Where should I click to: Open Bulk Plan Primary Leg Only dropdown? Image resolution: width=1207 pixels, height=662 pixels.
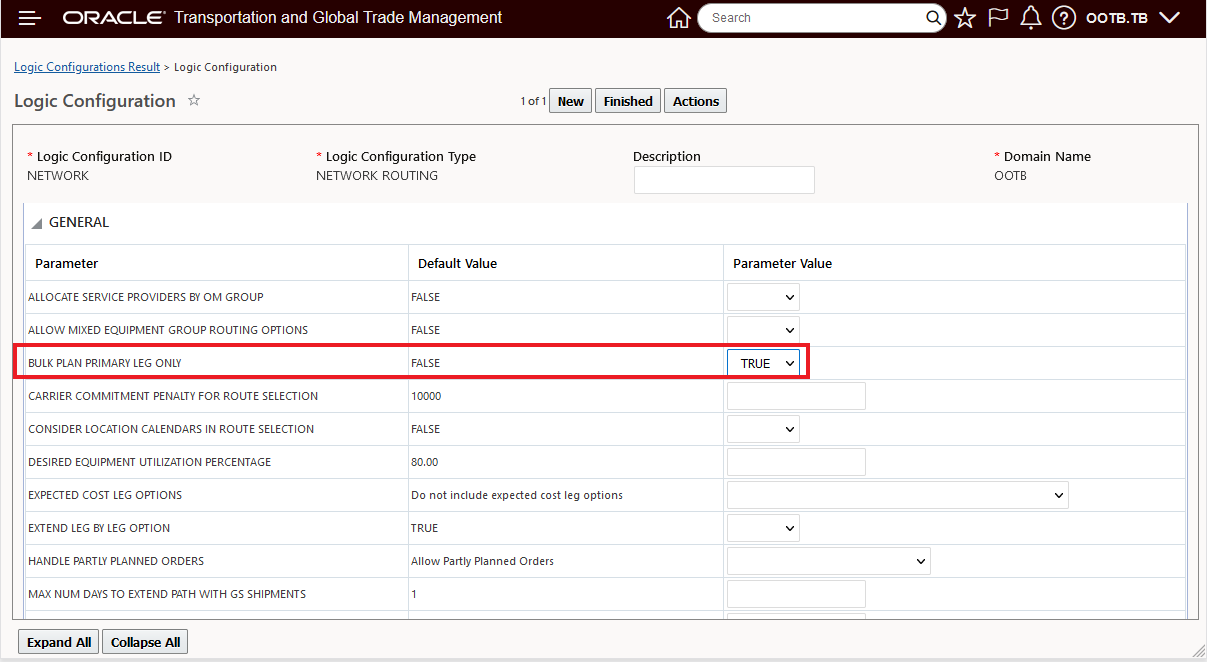click(x=763, y=363)
